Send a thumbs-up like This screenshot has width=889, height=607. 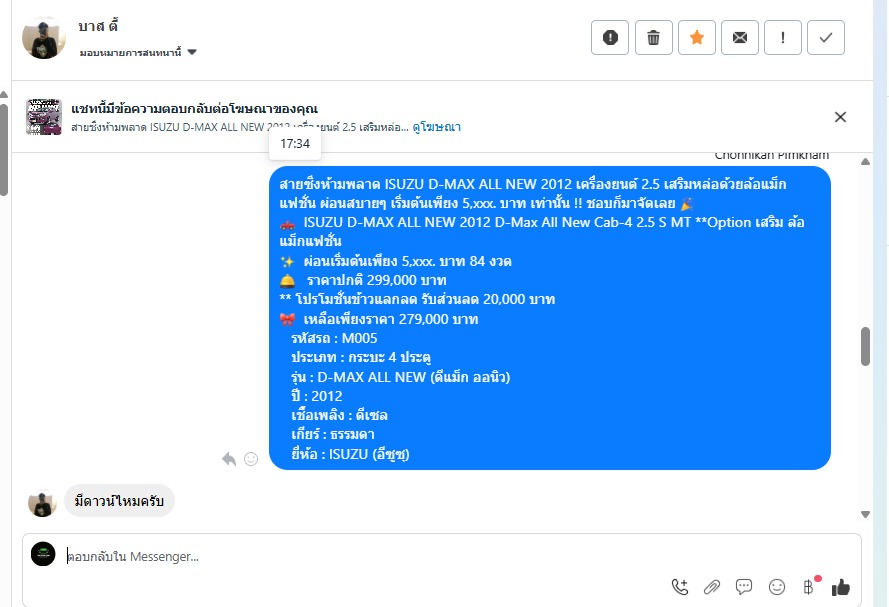841,587
